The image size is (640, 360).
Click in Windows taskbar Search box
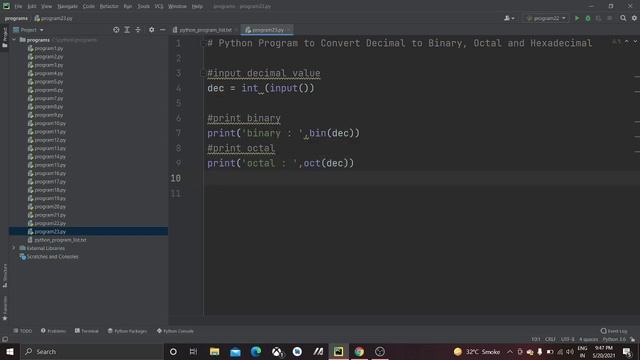pyautogui.click(x=92, y=351)
